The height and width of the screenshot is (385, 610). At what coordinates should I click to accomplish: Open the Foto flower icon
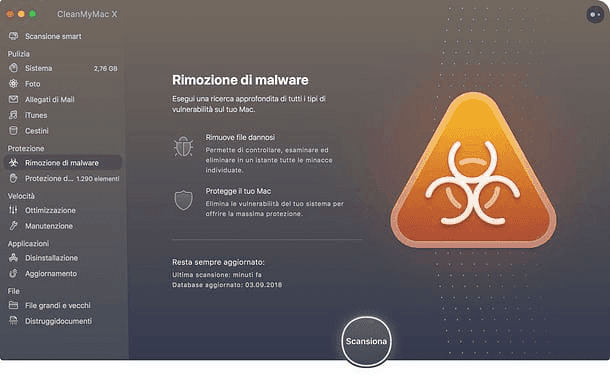click(x=14, y=84)
